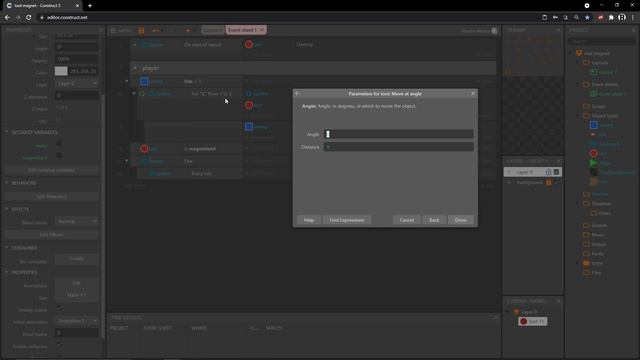Open the Initial animation dropdown

77,321
